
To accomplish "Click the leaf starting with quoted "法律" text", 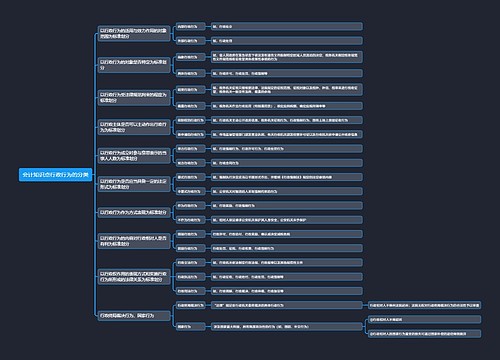I will click(287, 305).
